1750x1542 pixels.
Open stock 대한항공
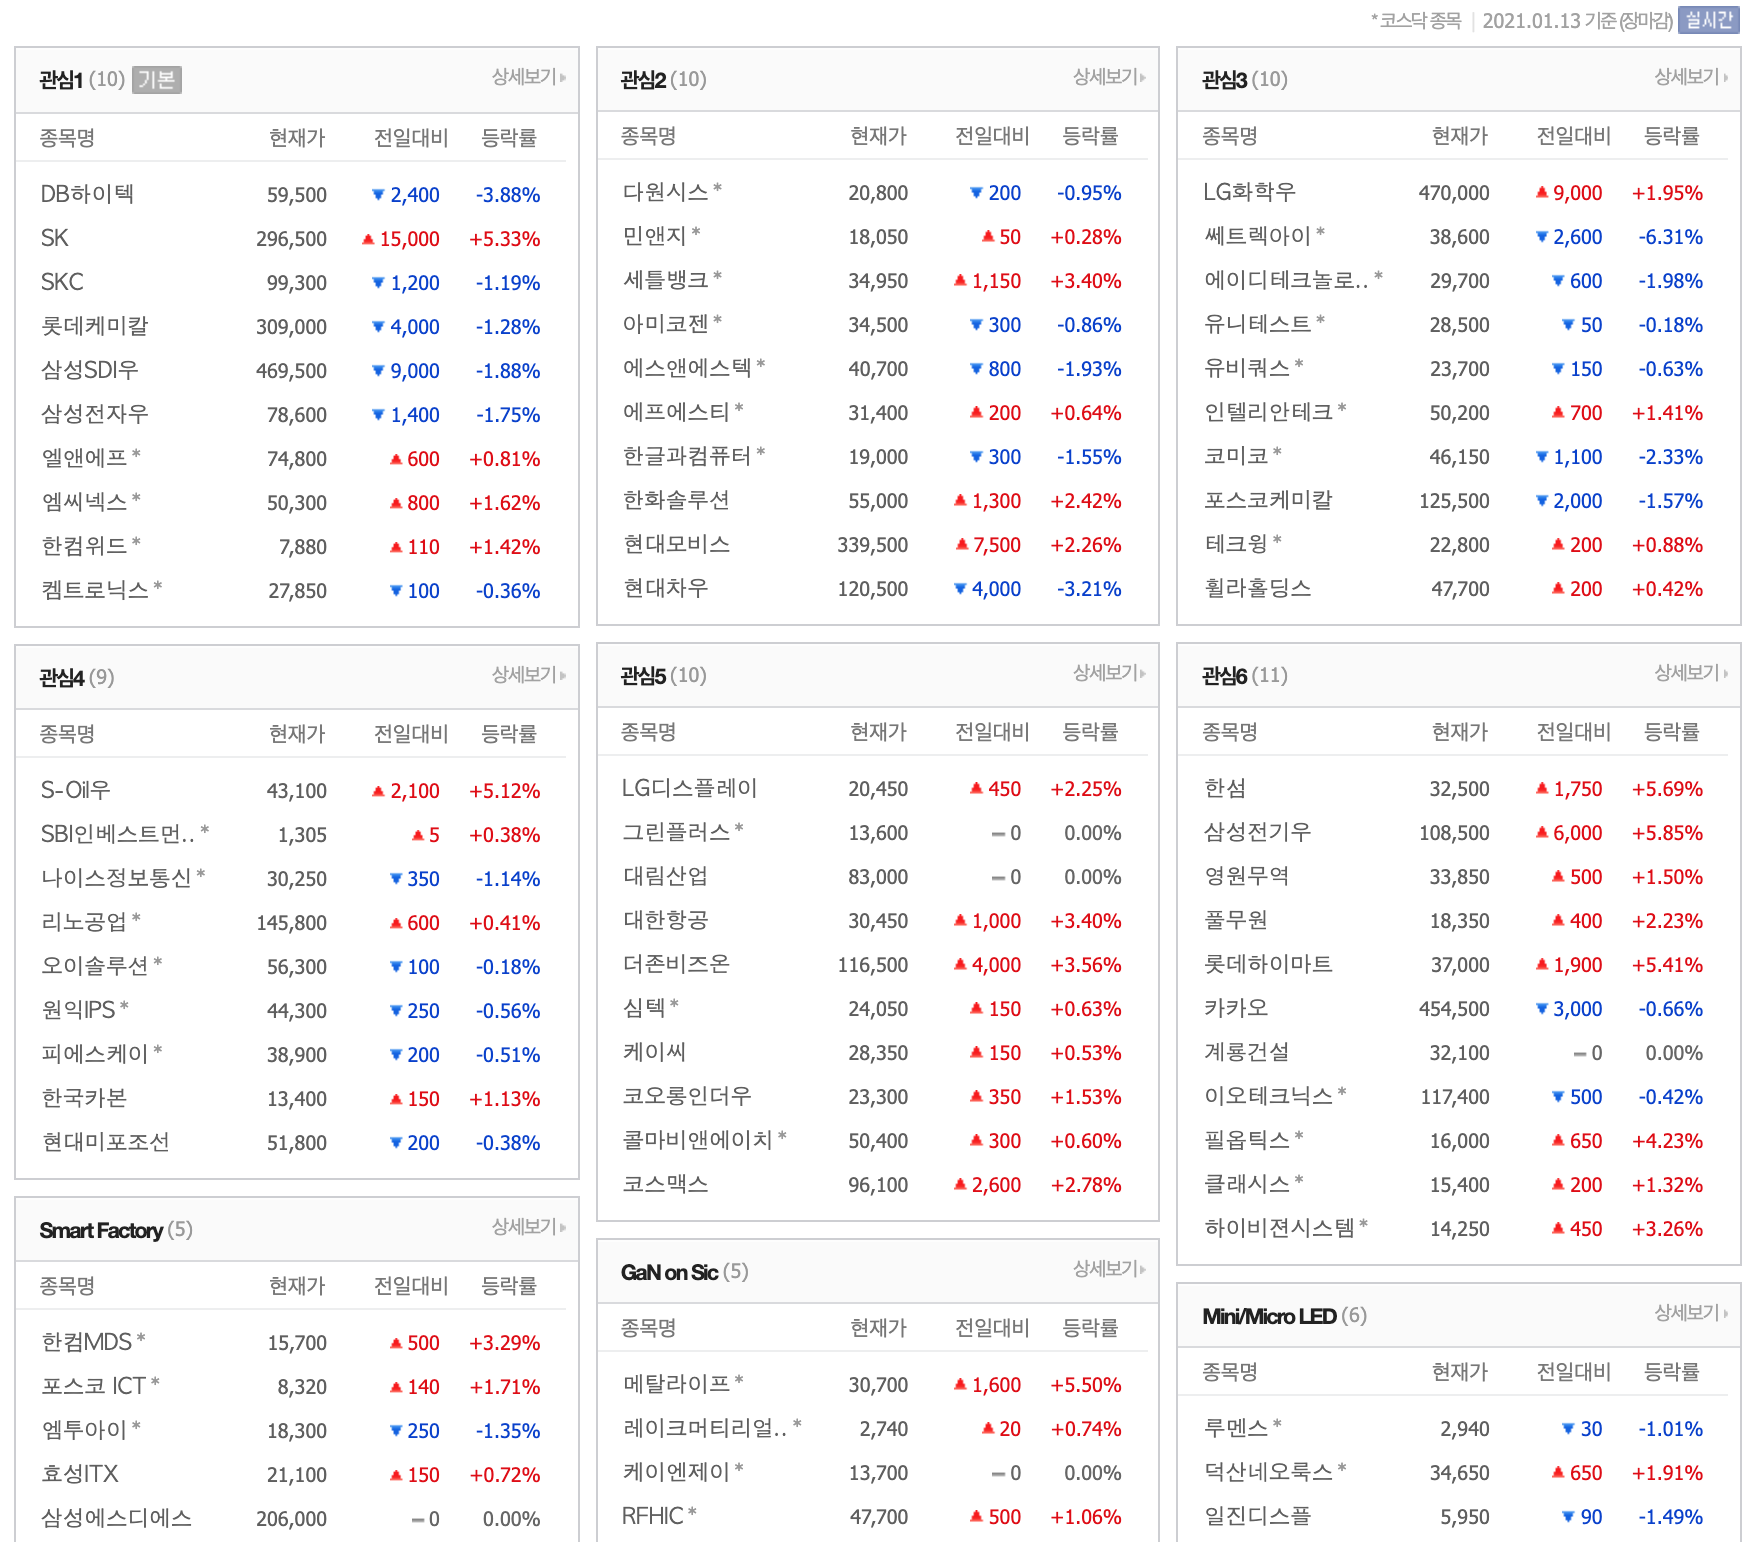[665, 920]
